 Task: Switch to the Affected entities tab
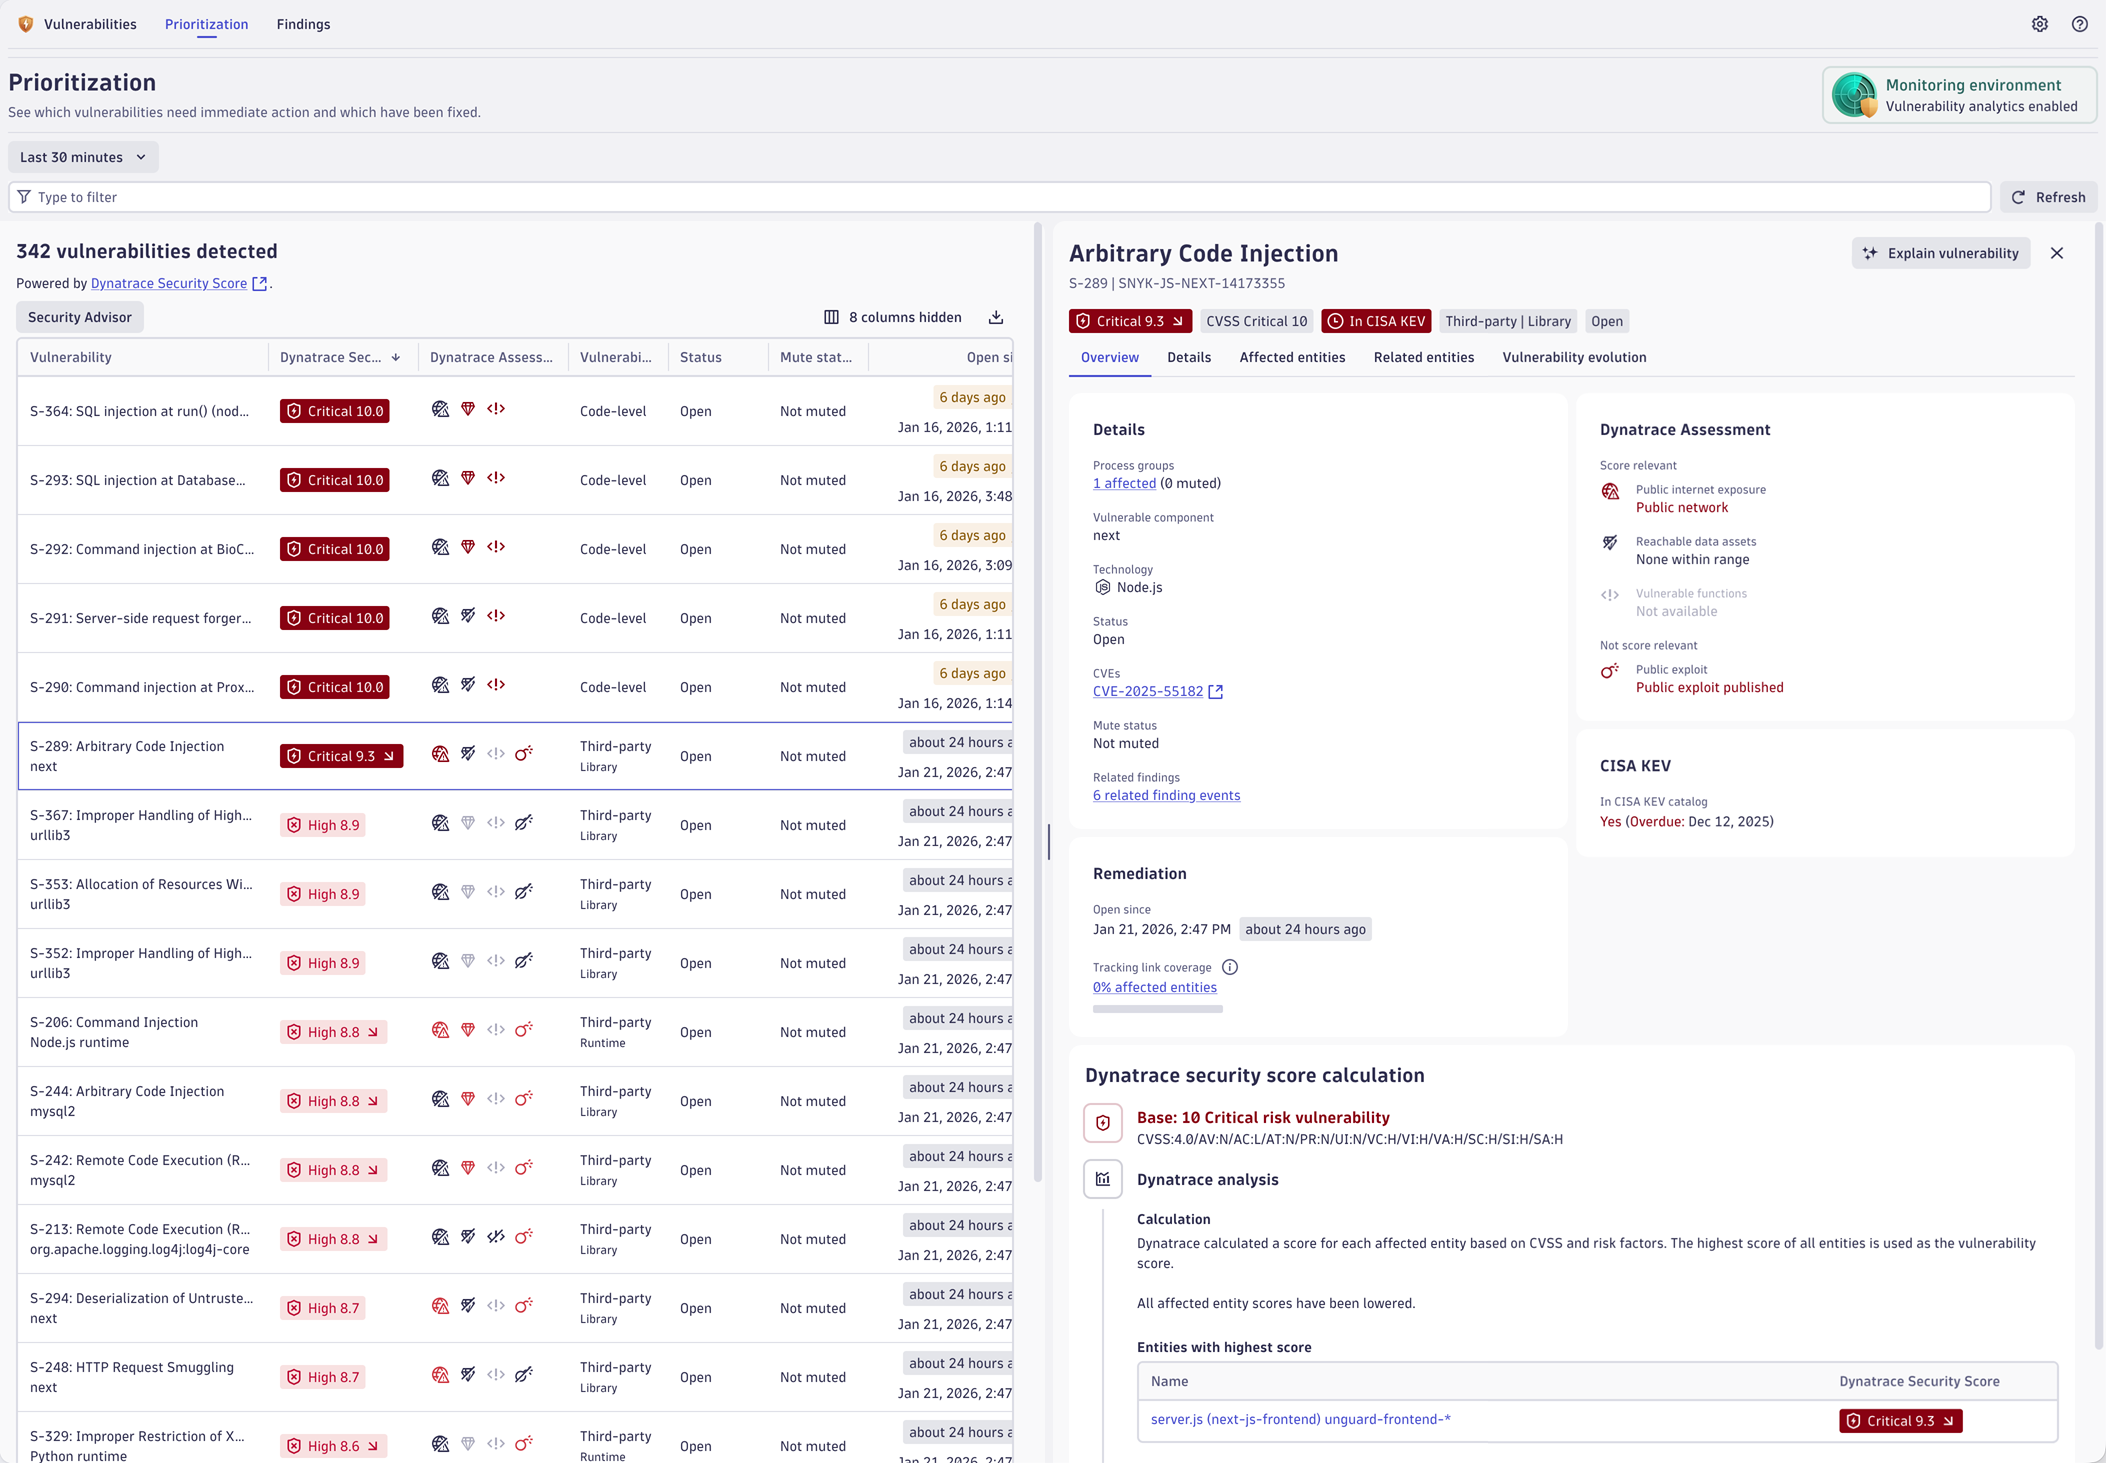click(x=1292, y=357)
